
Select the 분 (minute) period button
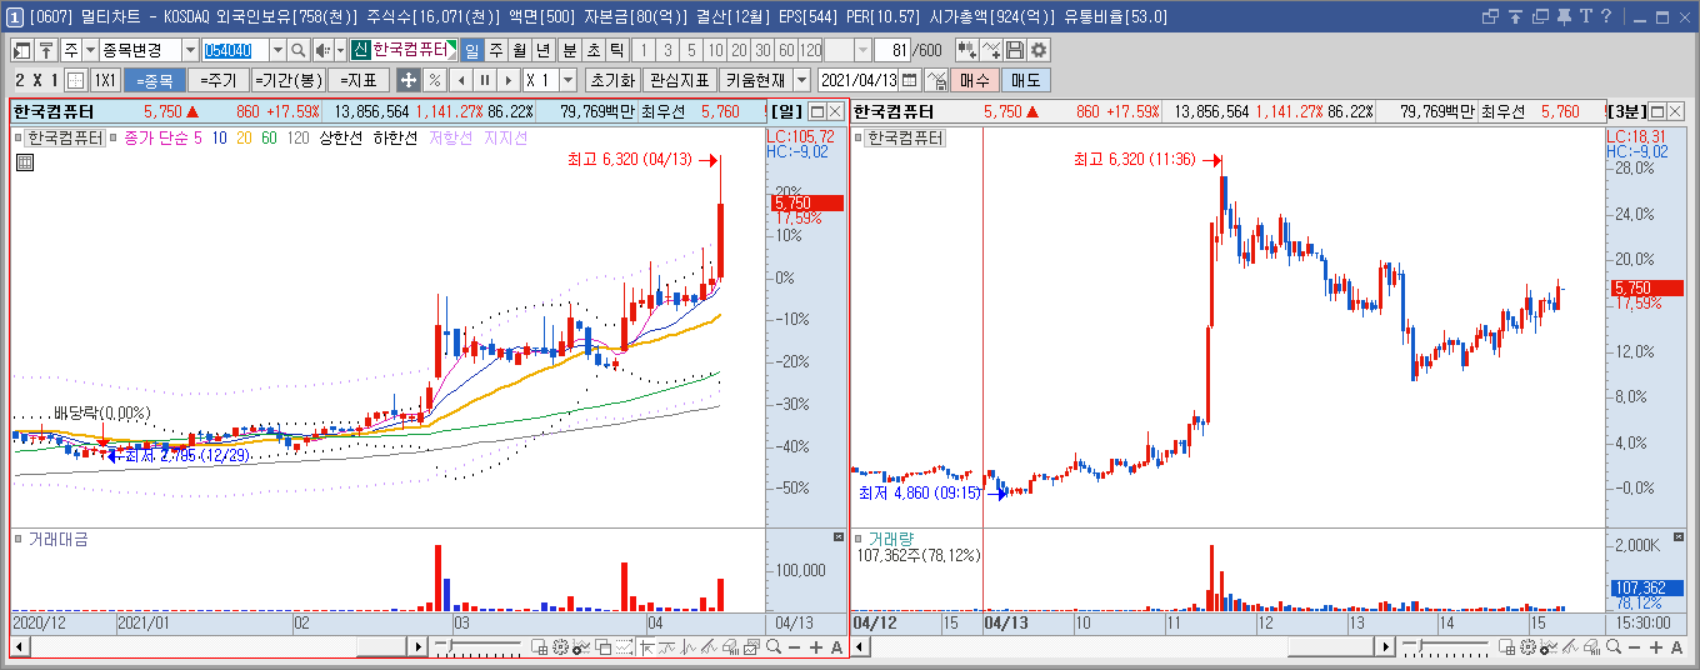click(x=569, y=50)
